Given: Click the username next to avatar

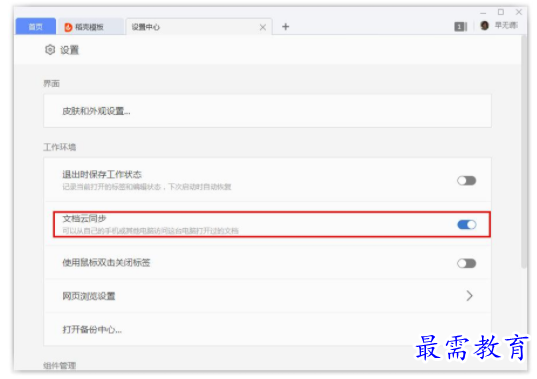Looking at the screenshot, I should coord(506,25).
